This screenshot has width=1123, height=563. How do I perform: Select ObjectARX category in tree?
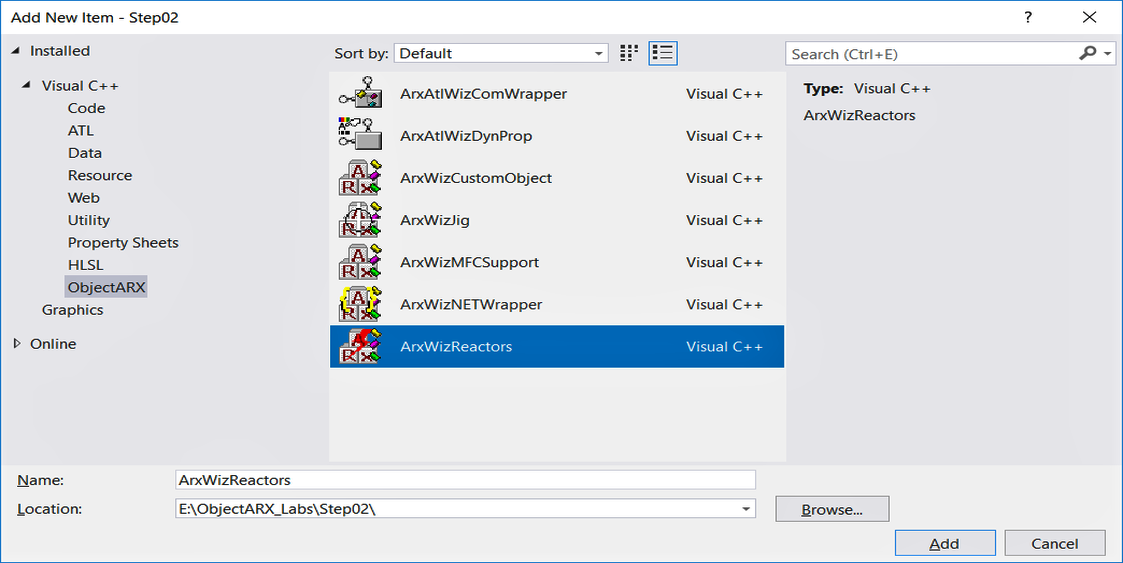click(x=106, y=287)
